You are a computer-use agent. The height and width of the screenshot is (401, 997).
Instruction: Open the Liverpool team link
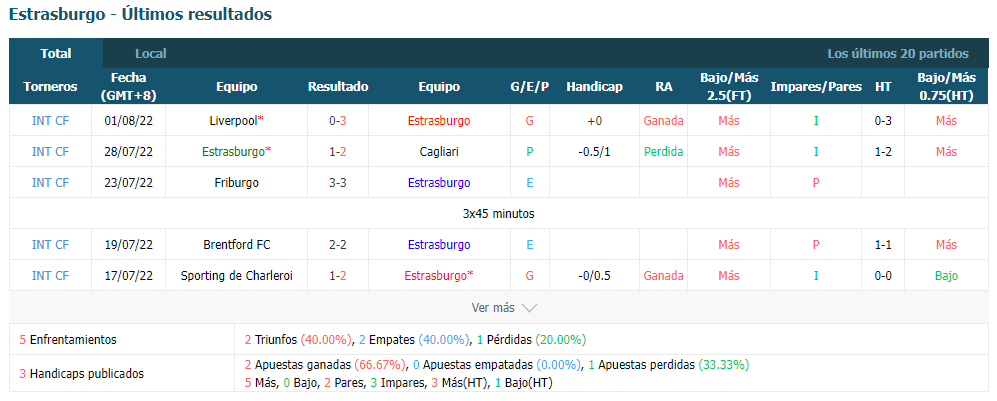coord(233,120)
